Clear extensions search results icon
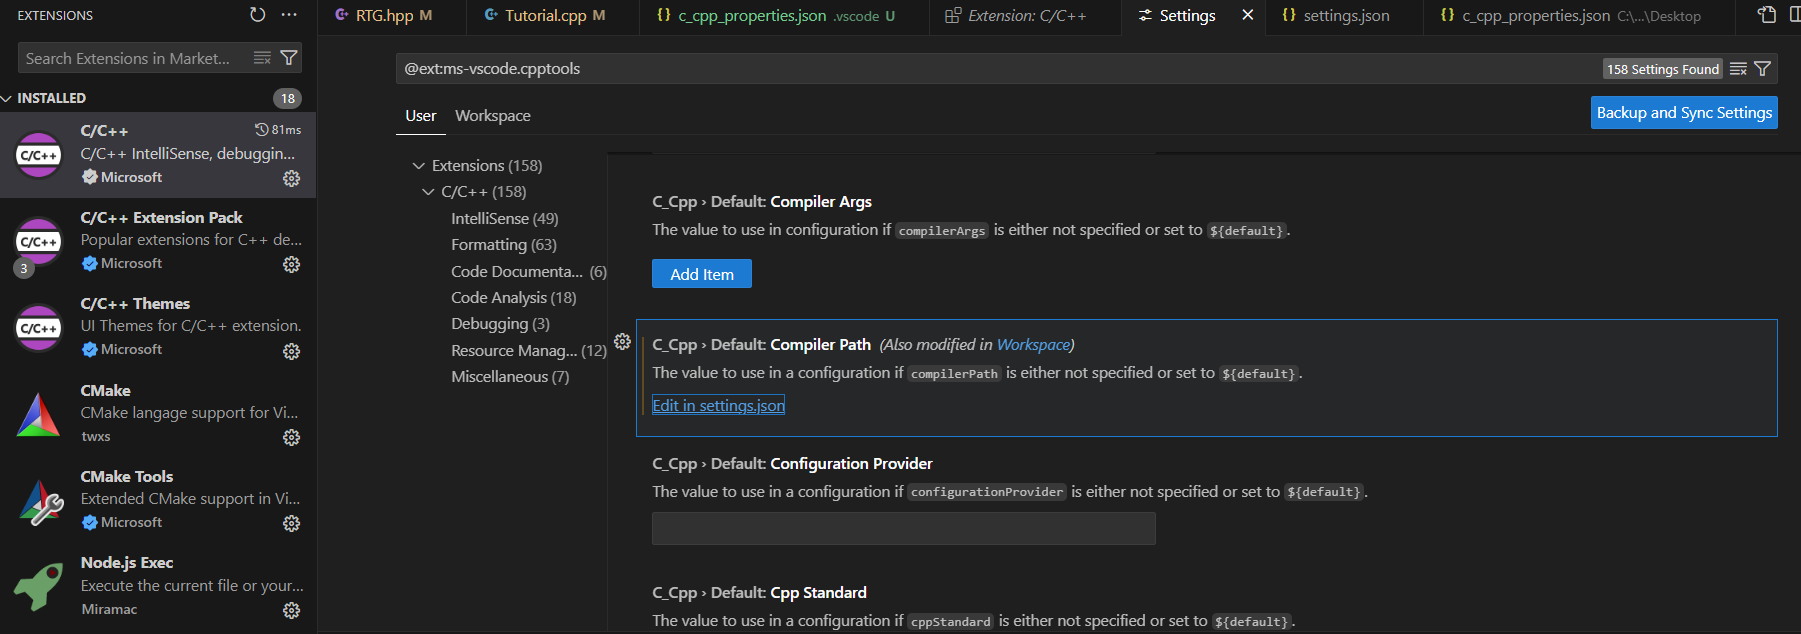Viewport: 1801px width, 634px height. [x=262, y=58]
